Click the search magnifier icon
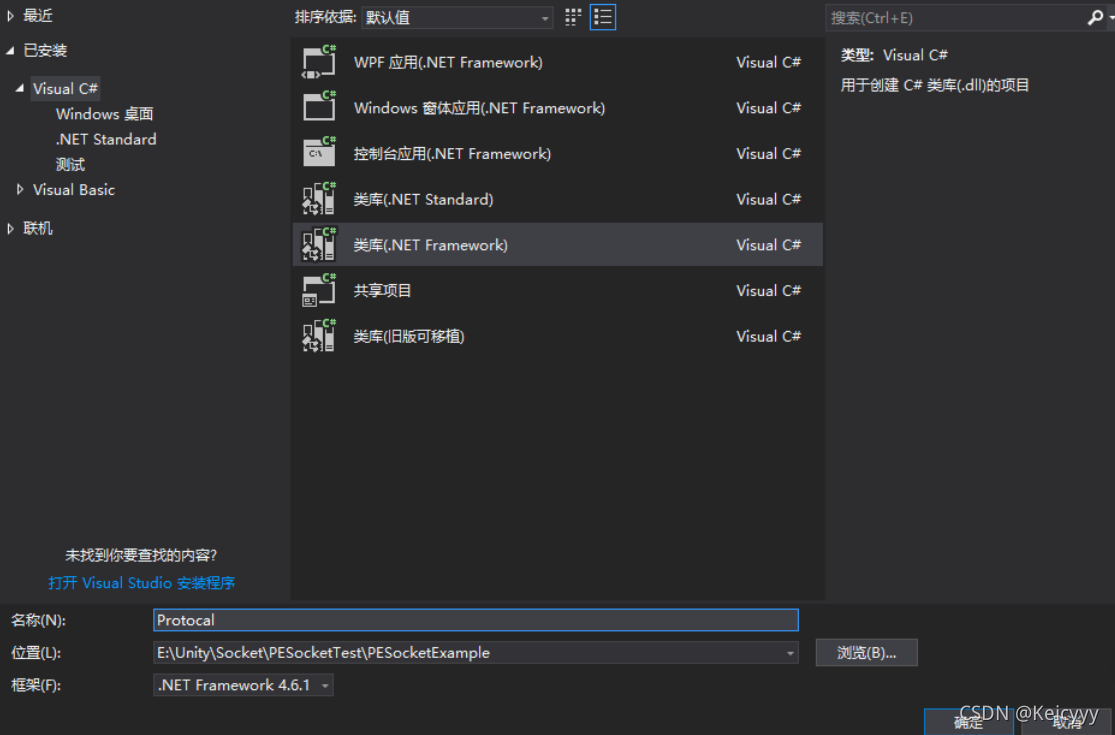Image resolution: width=1115 pixels, height=735 pixels. [x=1099, y=17]
